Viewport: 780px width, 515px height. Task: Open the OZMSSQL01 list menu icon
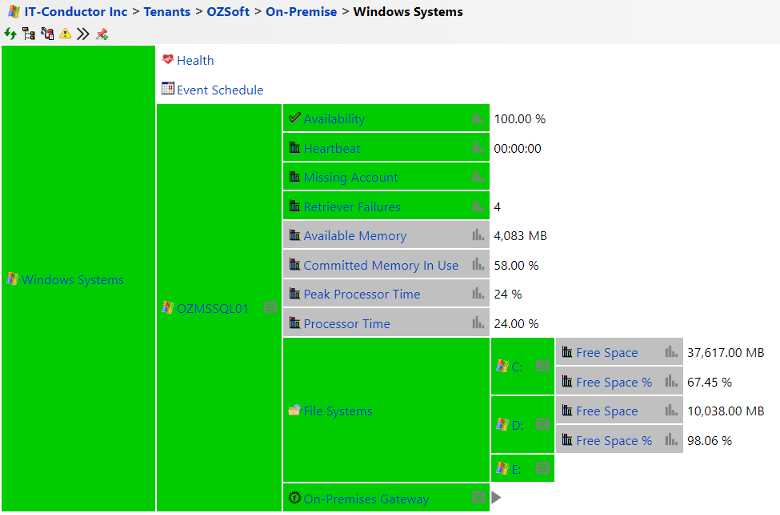click(270, 308)
